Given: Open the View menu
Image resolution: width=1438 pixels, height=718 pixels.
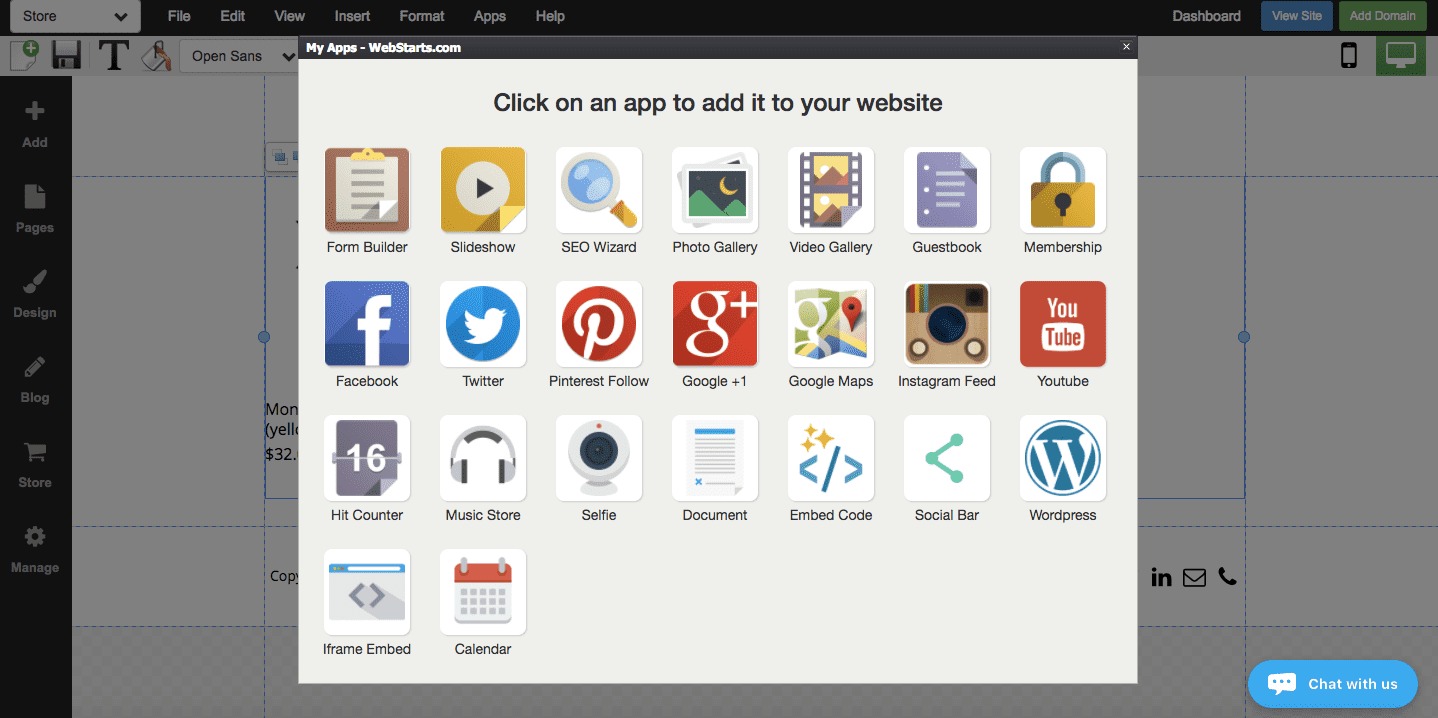Looking at the screenshot, I should coord(289,16).
